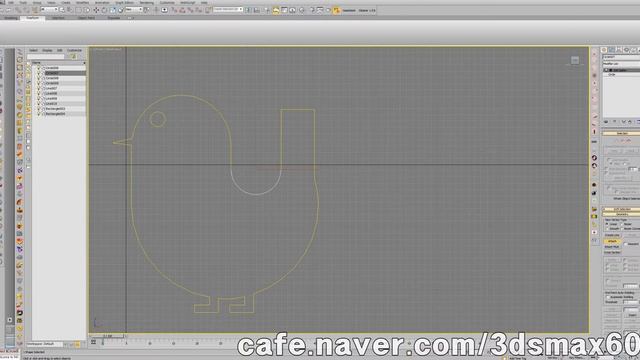Screen dimensions: 640x360
Task: Toggle the Window/Crossing selection icon
Action: [x=87, y=10]
